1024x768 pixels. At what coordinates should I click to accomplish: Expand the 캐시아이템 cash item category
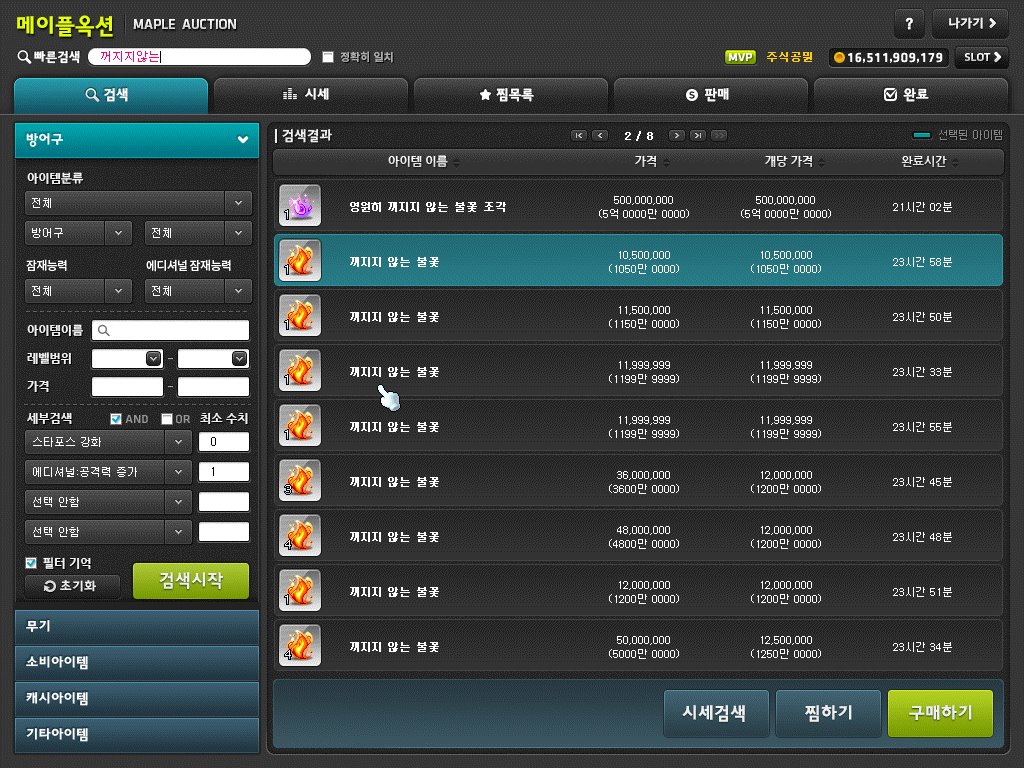pos(137,699)
